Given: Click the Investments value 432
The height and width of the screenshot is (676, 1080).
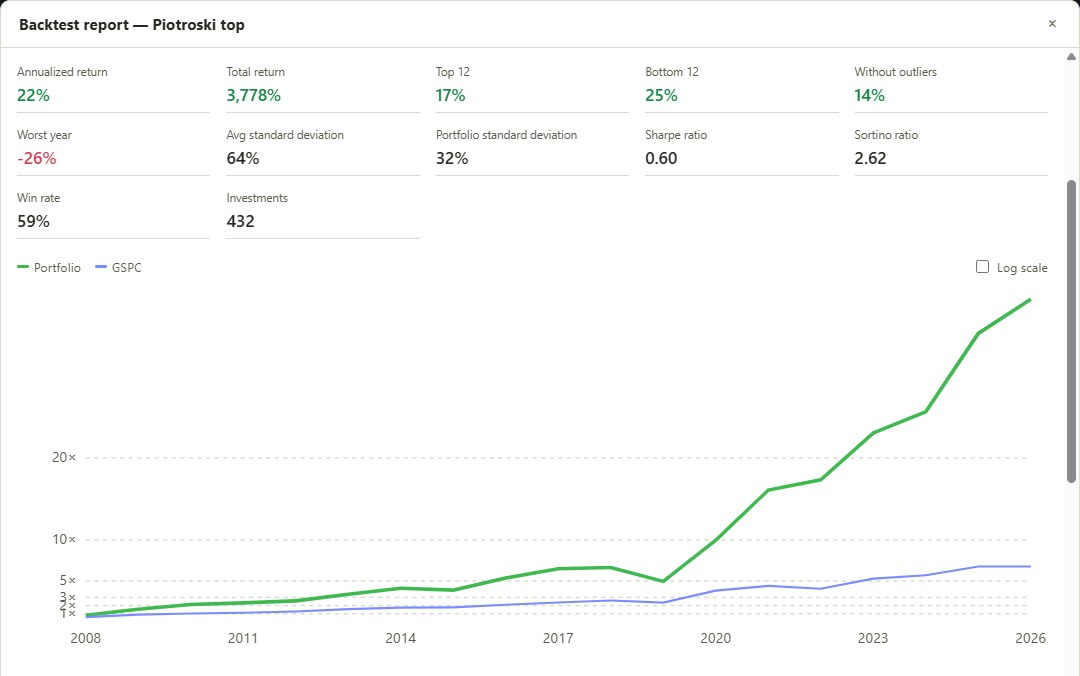Looking at the screenshot, I should click(x=240, y=221).
